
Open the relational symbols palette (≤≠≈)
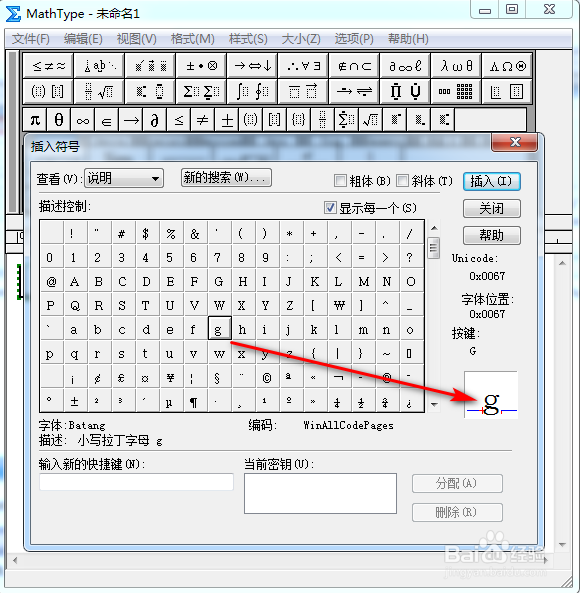click(x=48, y=66)
